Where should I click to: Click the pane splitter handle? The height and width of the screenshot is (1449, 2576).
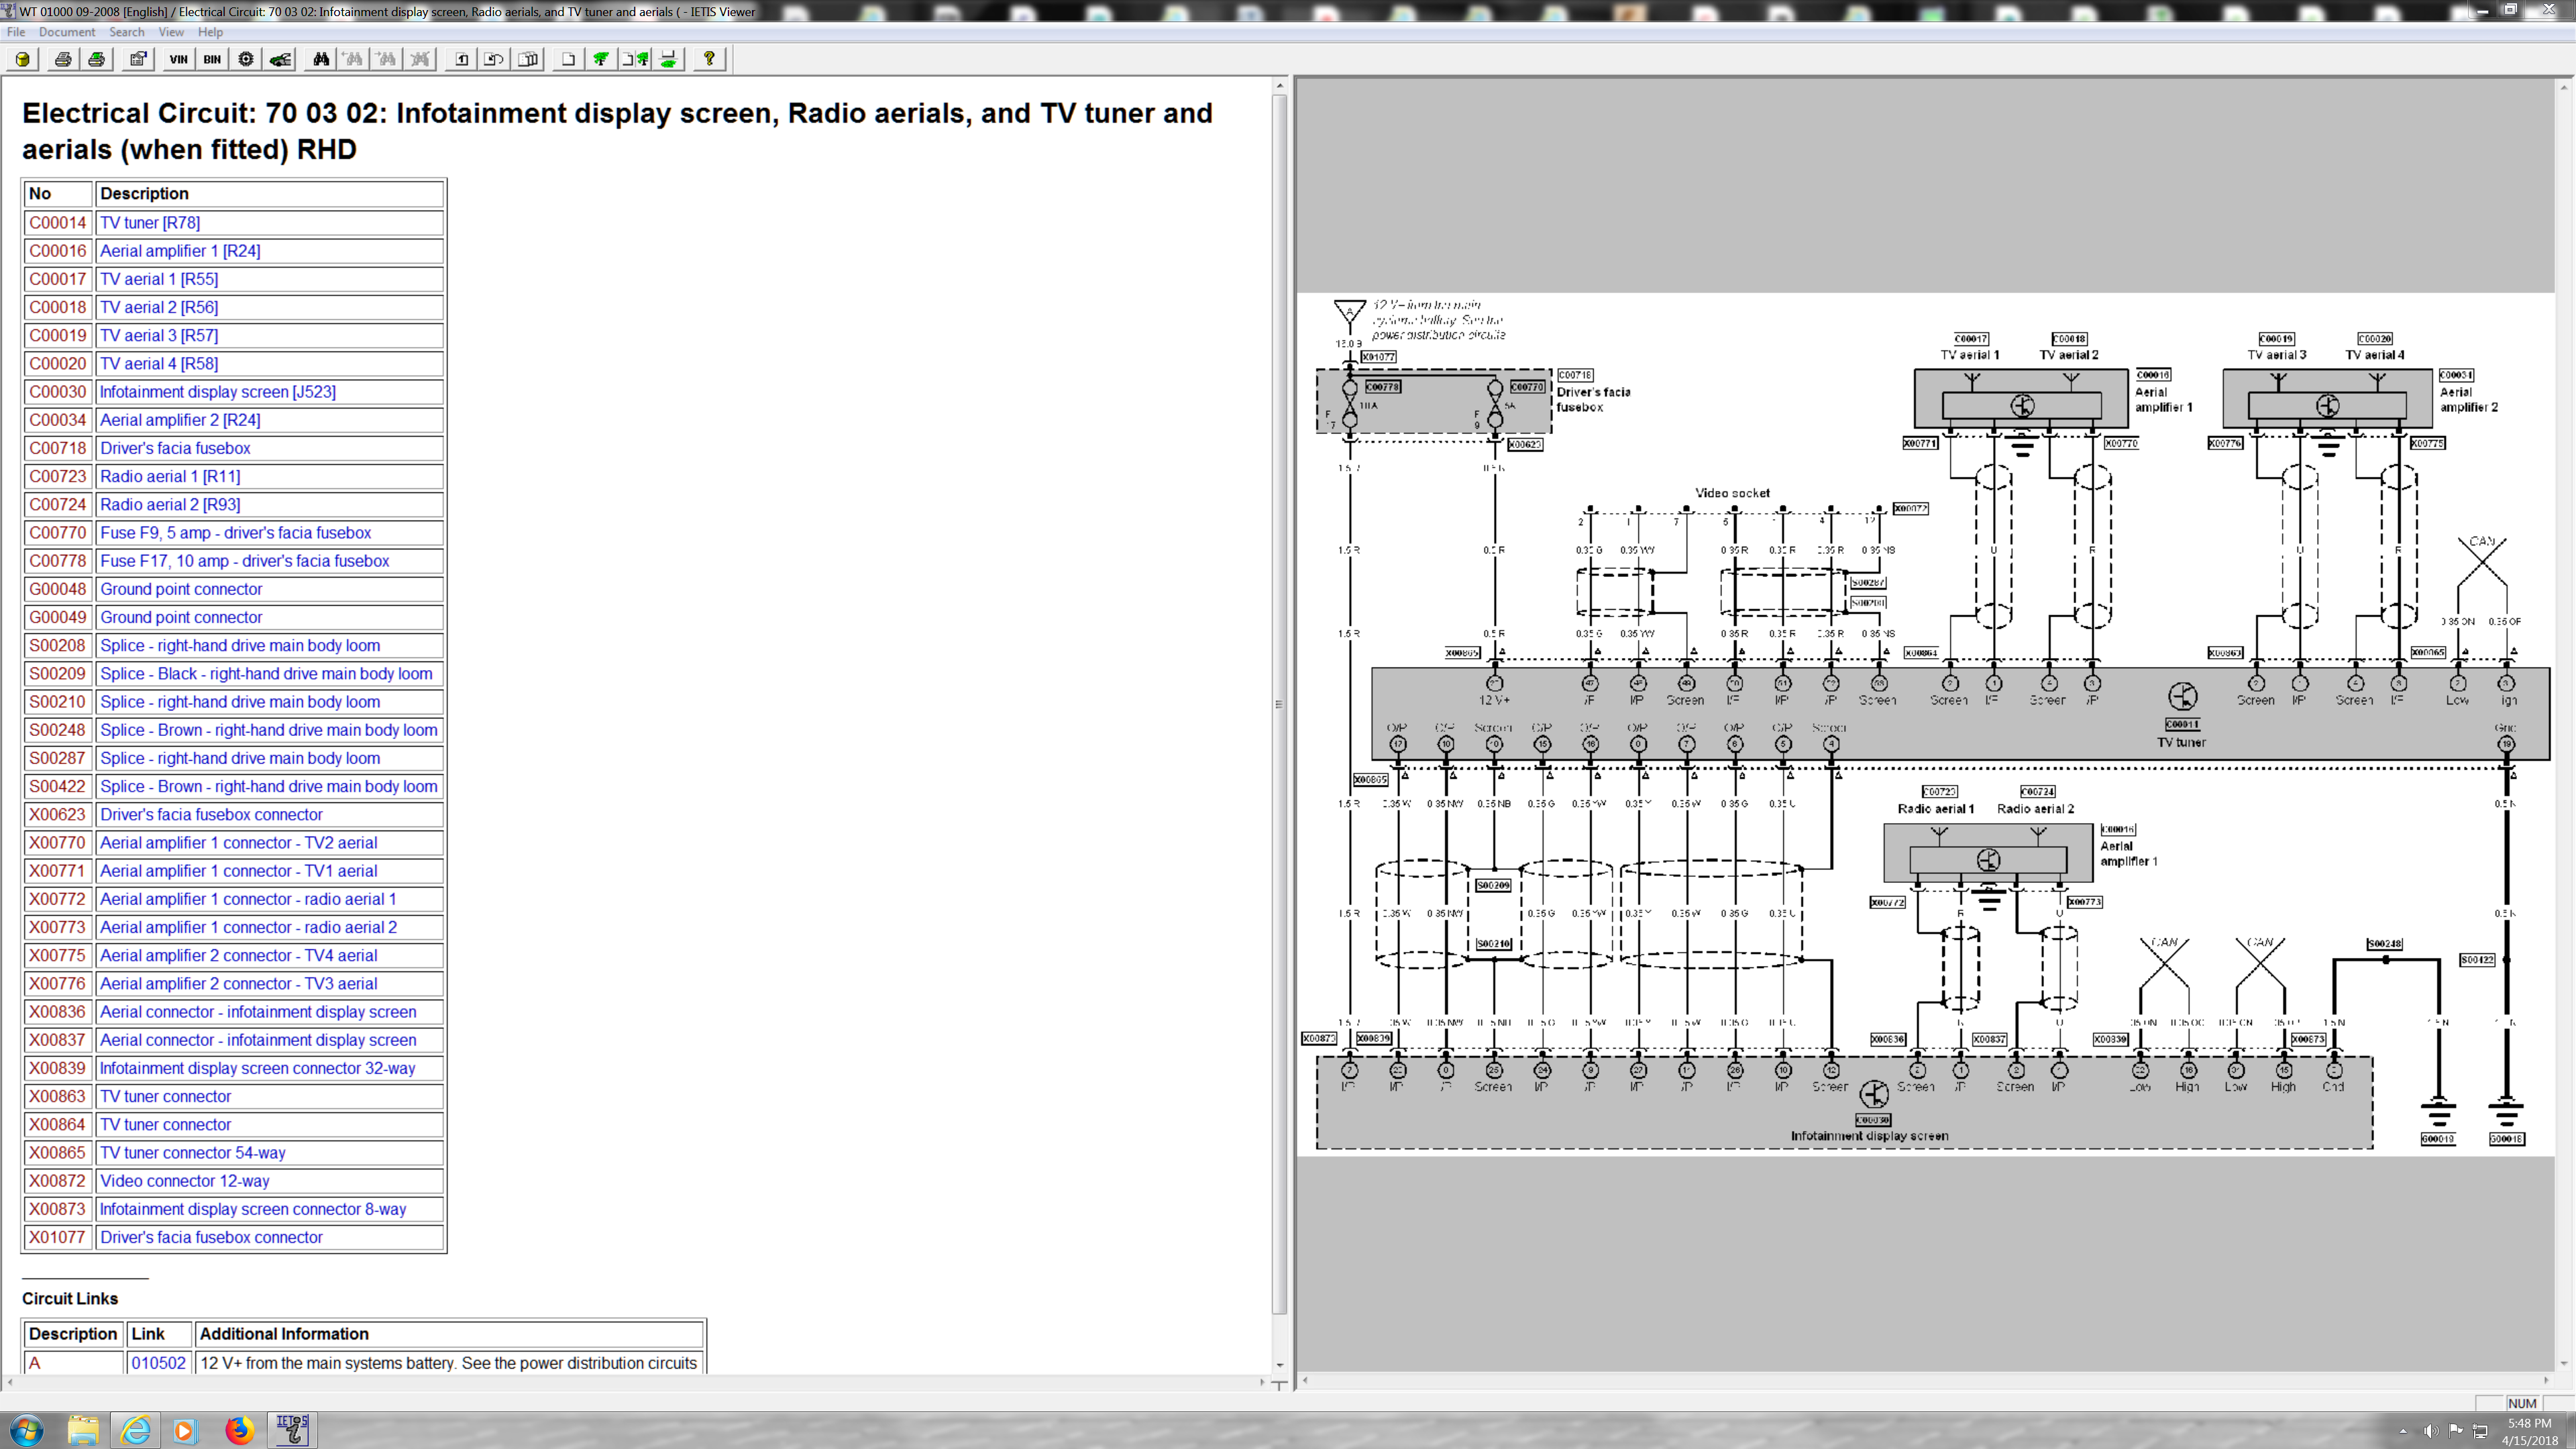[1278, 704]
